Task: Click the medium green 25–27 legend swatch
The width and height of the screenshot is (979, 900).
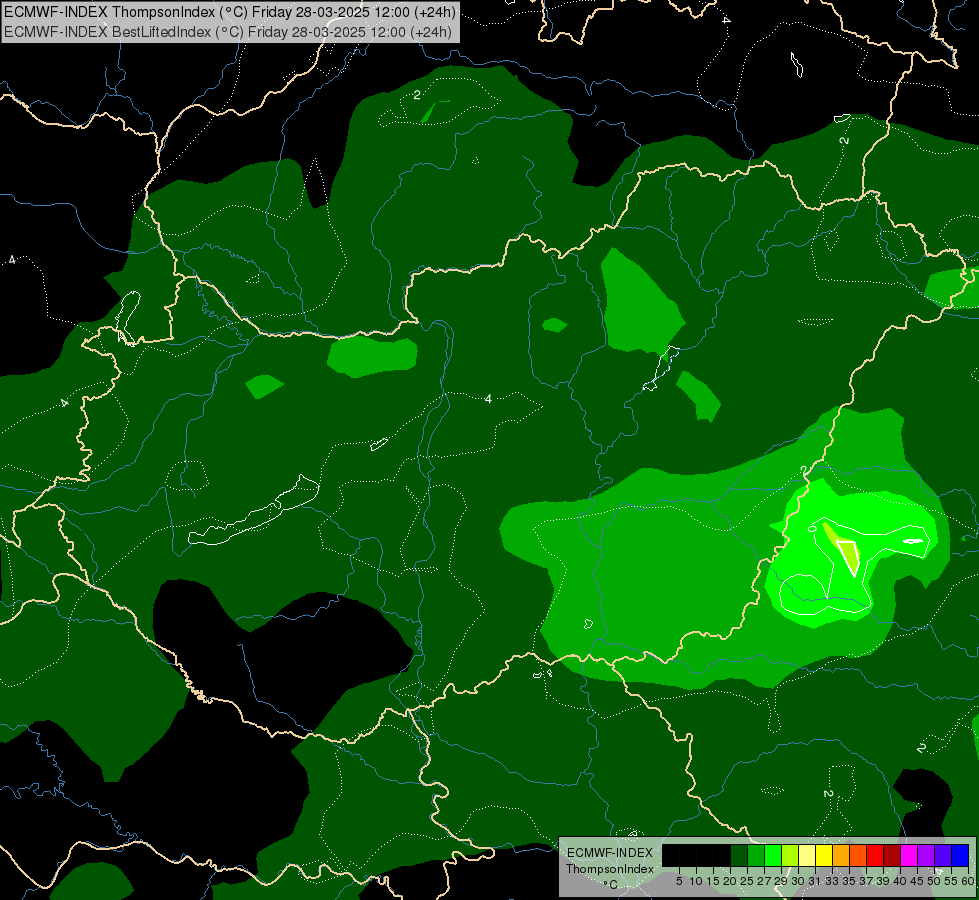Action: [x=756, y=855]
